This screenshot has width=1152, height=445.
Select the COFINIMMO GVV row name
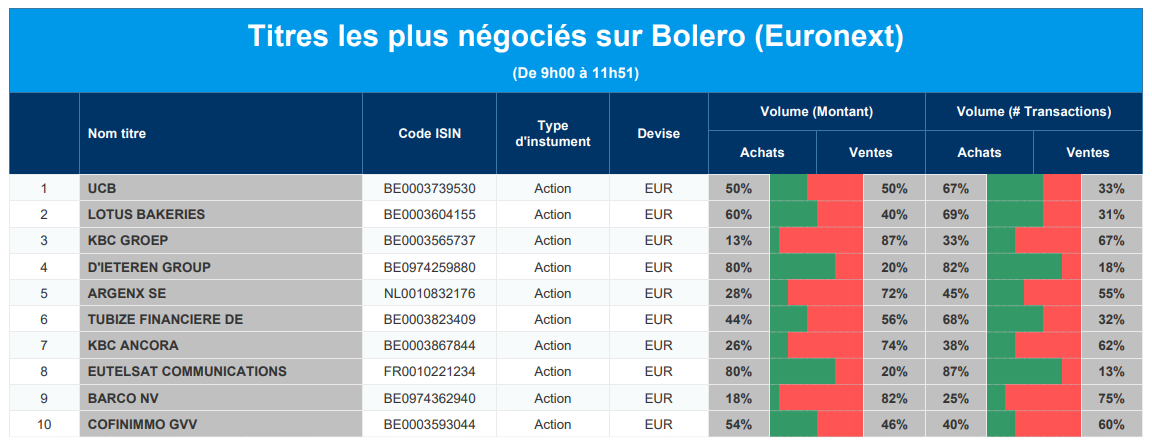click(x=142, y=424)
